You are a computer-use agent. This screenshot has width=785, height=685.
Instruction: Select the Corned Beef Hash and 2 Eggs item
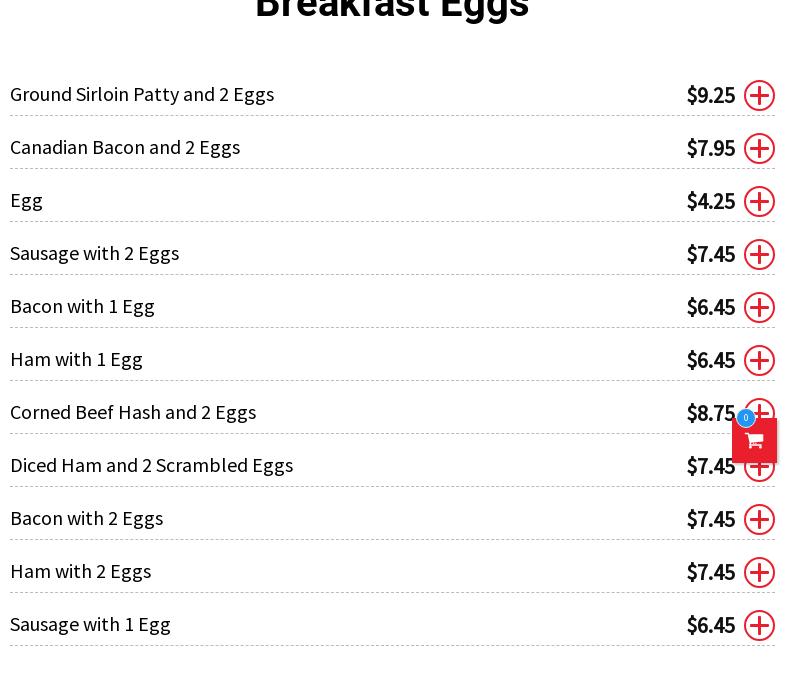pyautogui.click(x=133, y=412)
